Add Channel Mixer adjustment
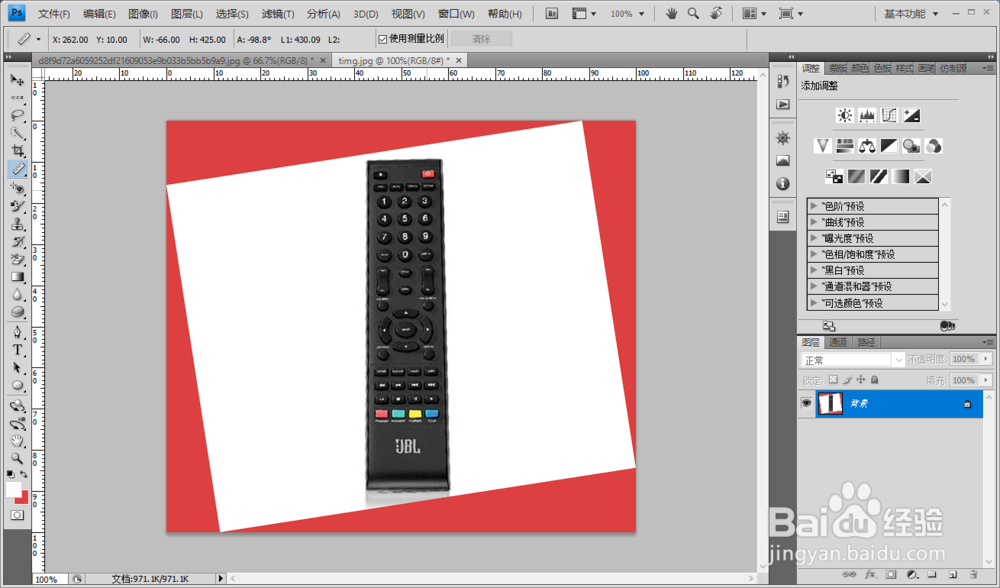Image resolution: width=1000 pixels, height=588 pixels. point(934,146)
